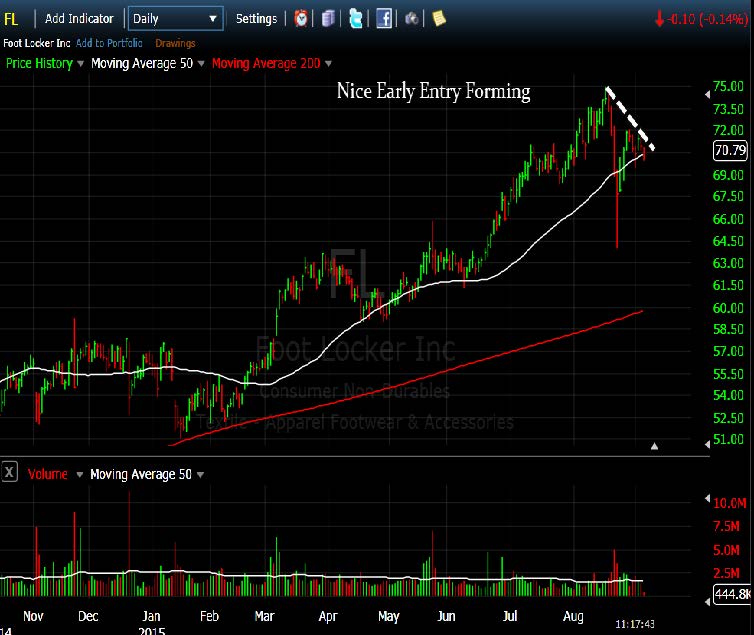Click the camera snapshot icon
The width and height of the screenshot is (754, 635).
tap(412, 19)
